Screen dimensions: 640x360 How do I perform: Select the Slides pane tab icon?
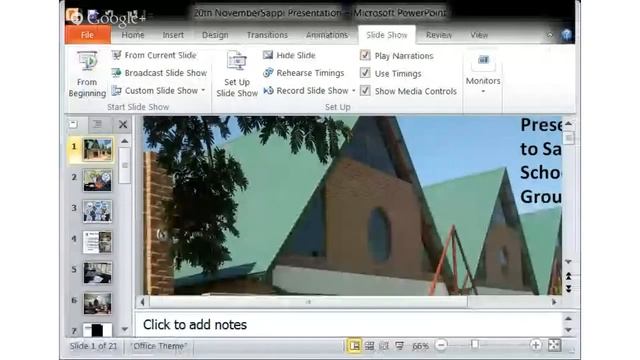[74, 124]
